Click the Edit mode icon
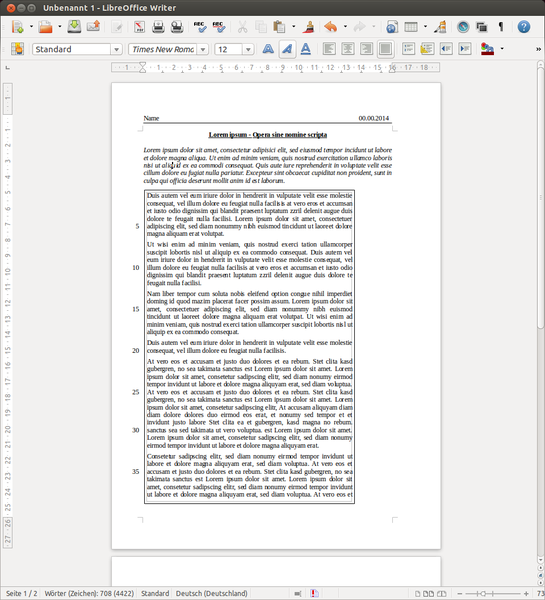Screen dimensions: 545x600 117,27
